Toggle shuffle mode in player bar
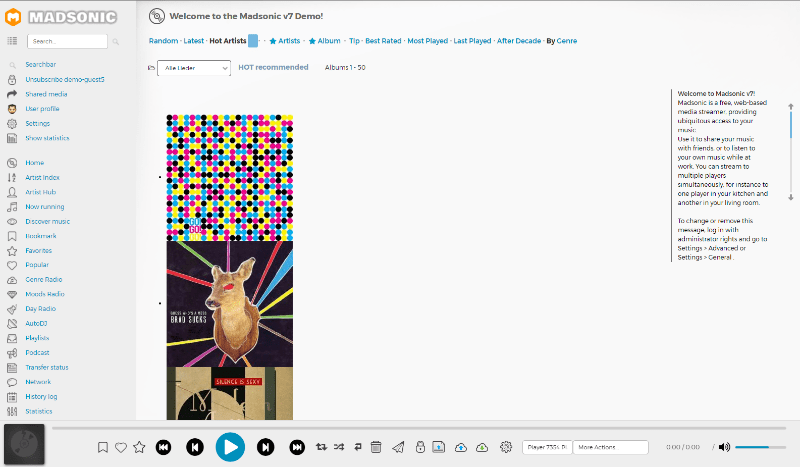 pyautogui.click(x=339, y=447)
